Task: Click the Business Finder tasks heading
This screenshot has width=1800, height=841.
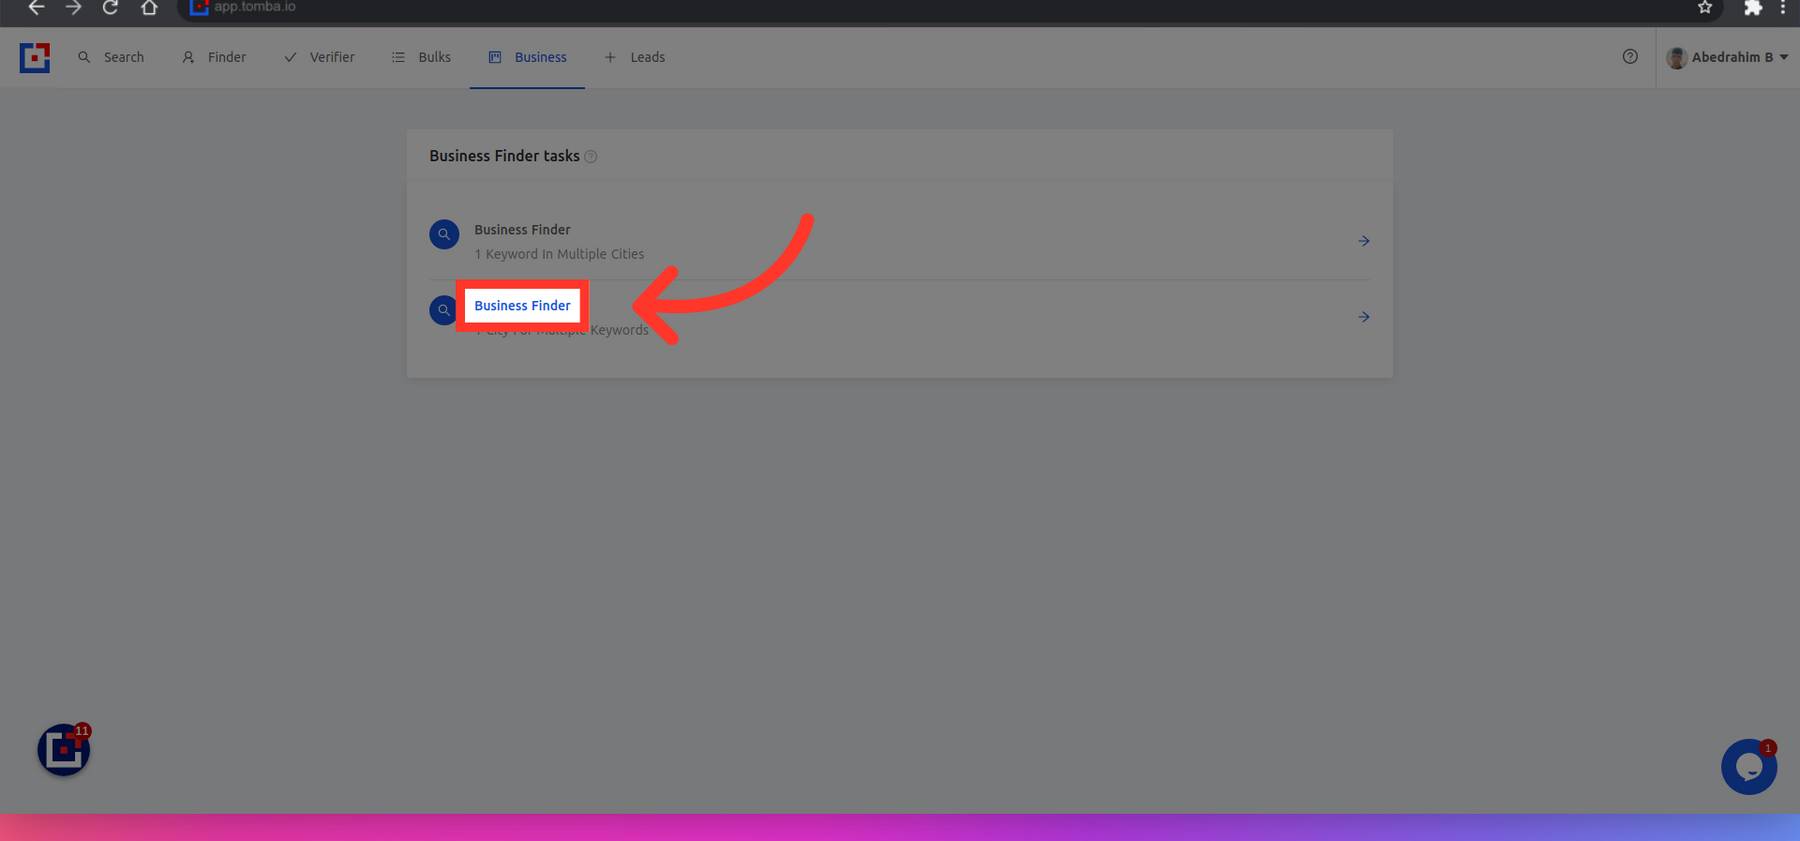Action: [504, 156]
